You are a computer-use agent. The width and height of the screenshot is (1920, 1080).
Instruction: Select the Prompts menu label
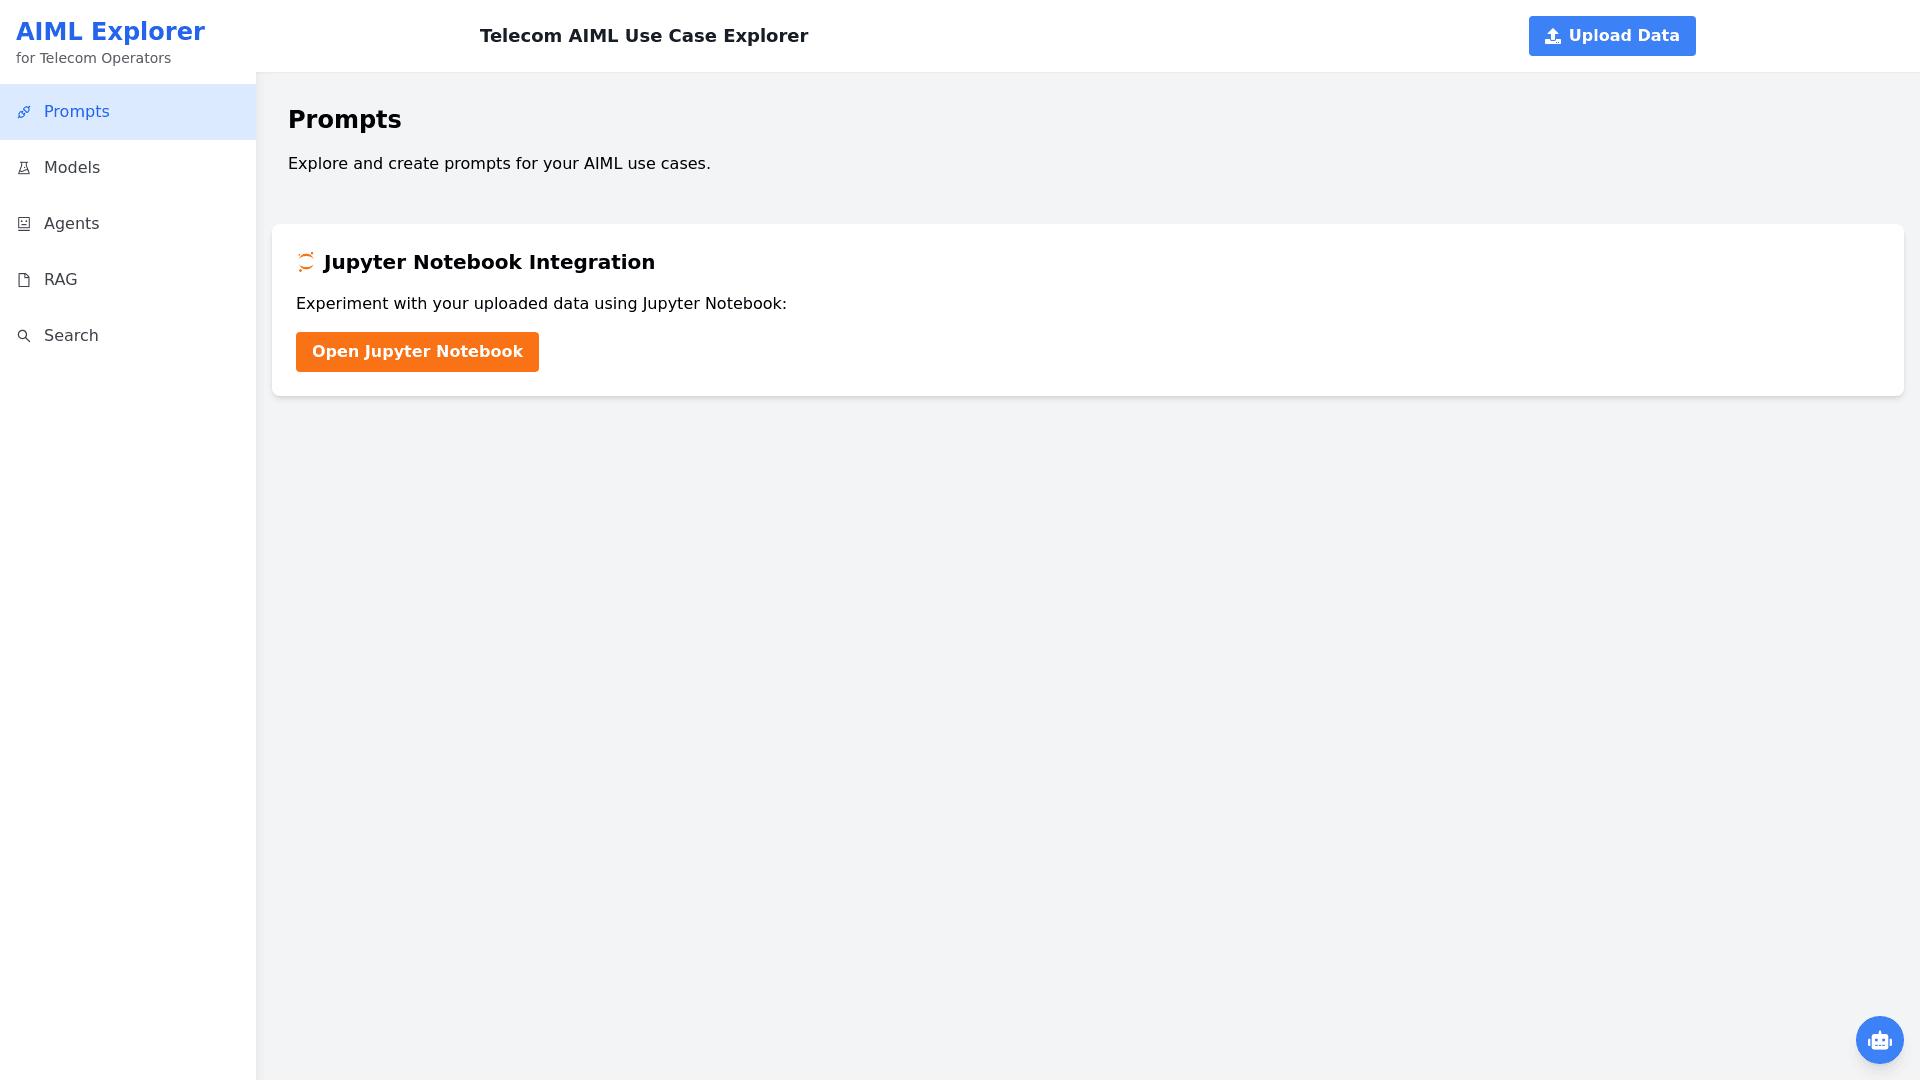(77, 112)
